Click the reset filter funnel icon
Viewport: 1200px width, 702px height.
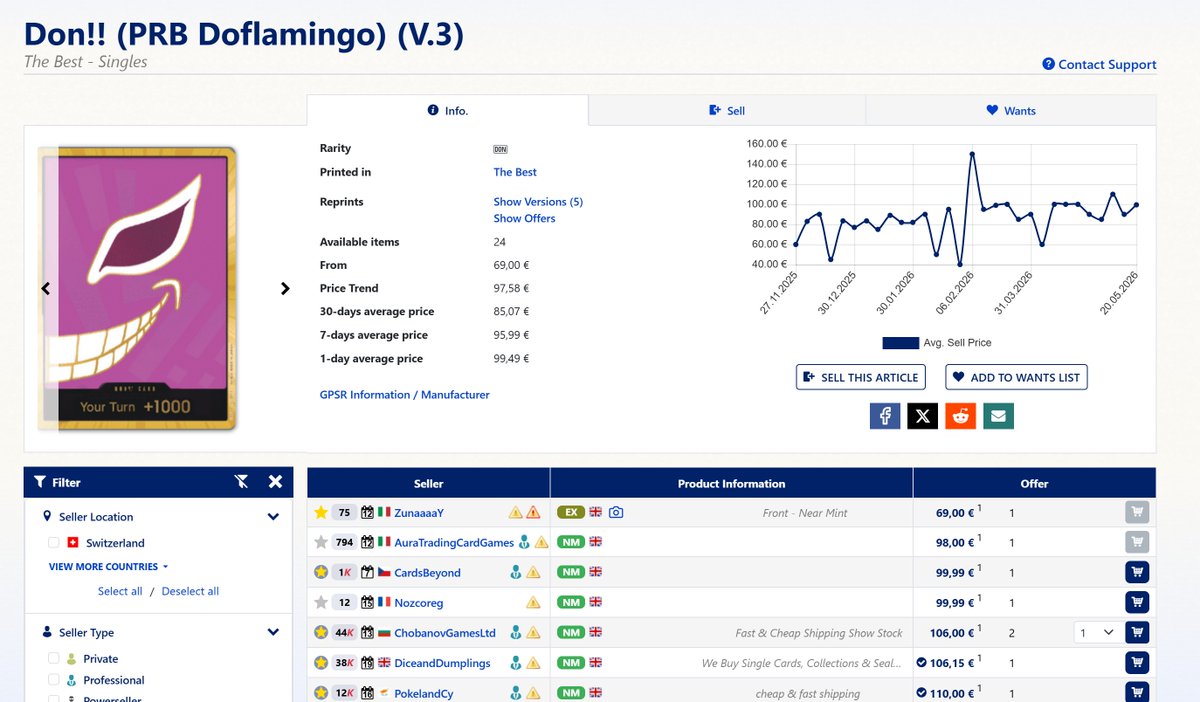tap(241, 482)
